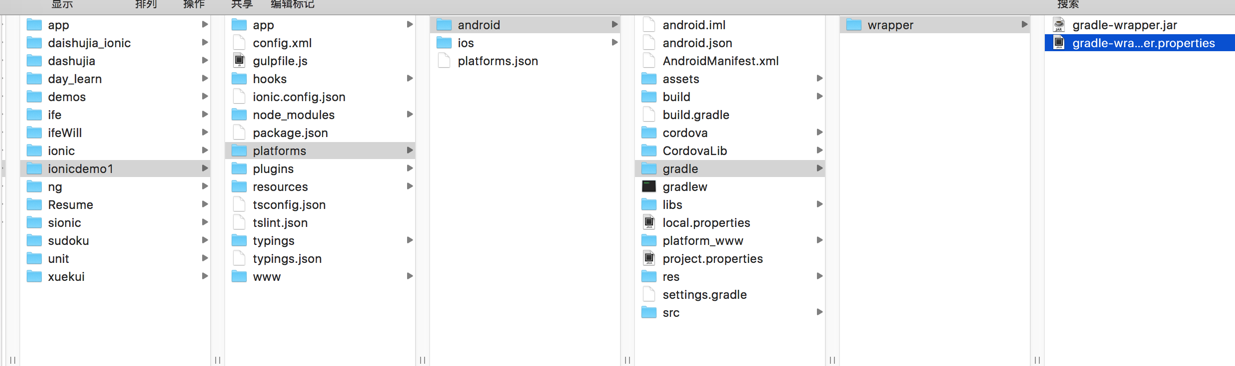Viewport: 1235px width, 366px height.
Task: Click the resize handle below the android column
Action: (x=627, y=360)
